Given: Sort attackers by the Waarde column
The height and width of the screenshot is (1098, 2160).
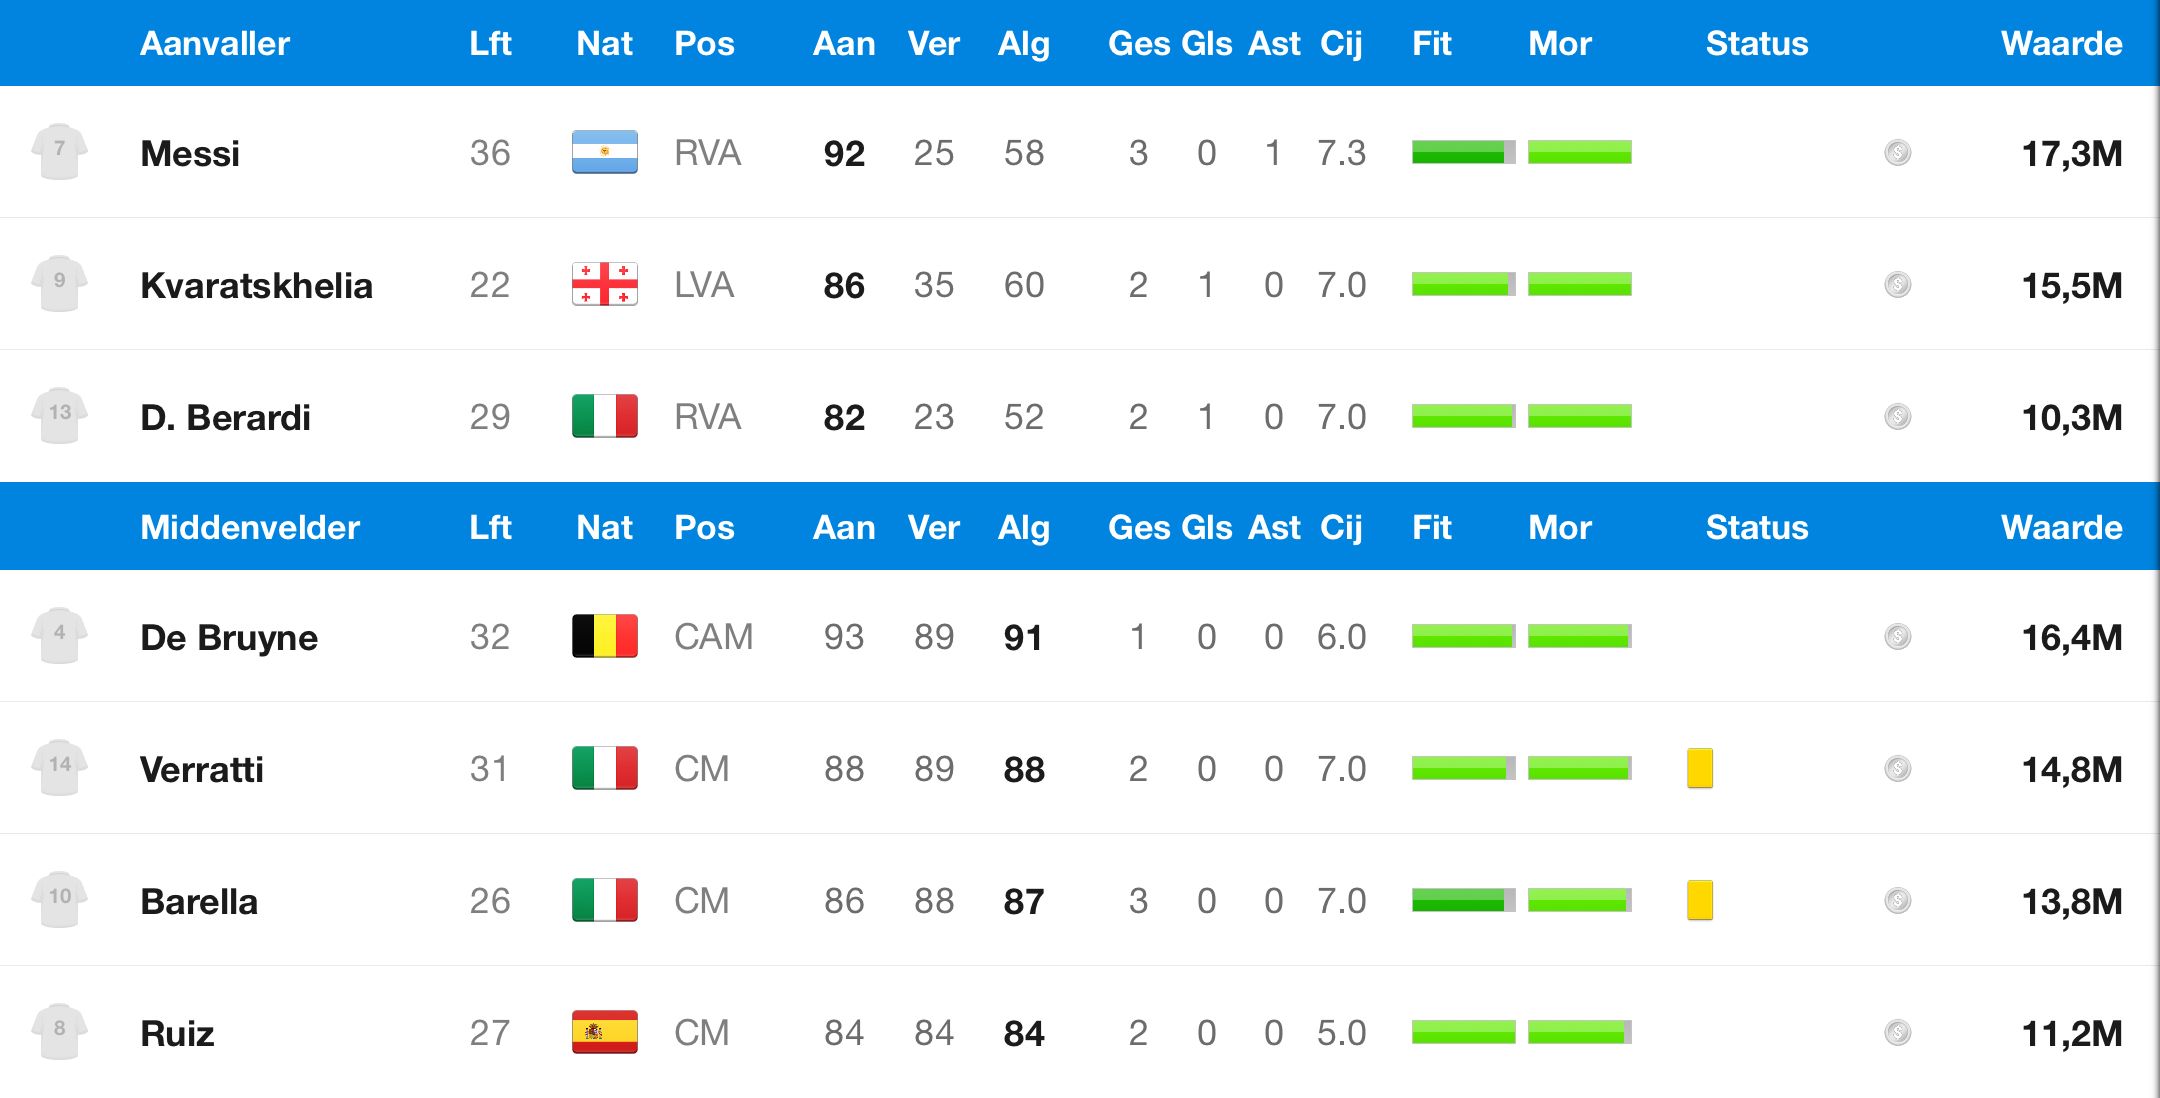Looking at the screenshot, I should coord(2060,44).
